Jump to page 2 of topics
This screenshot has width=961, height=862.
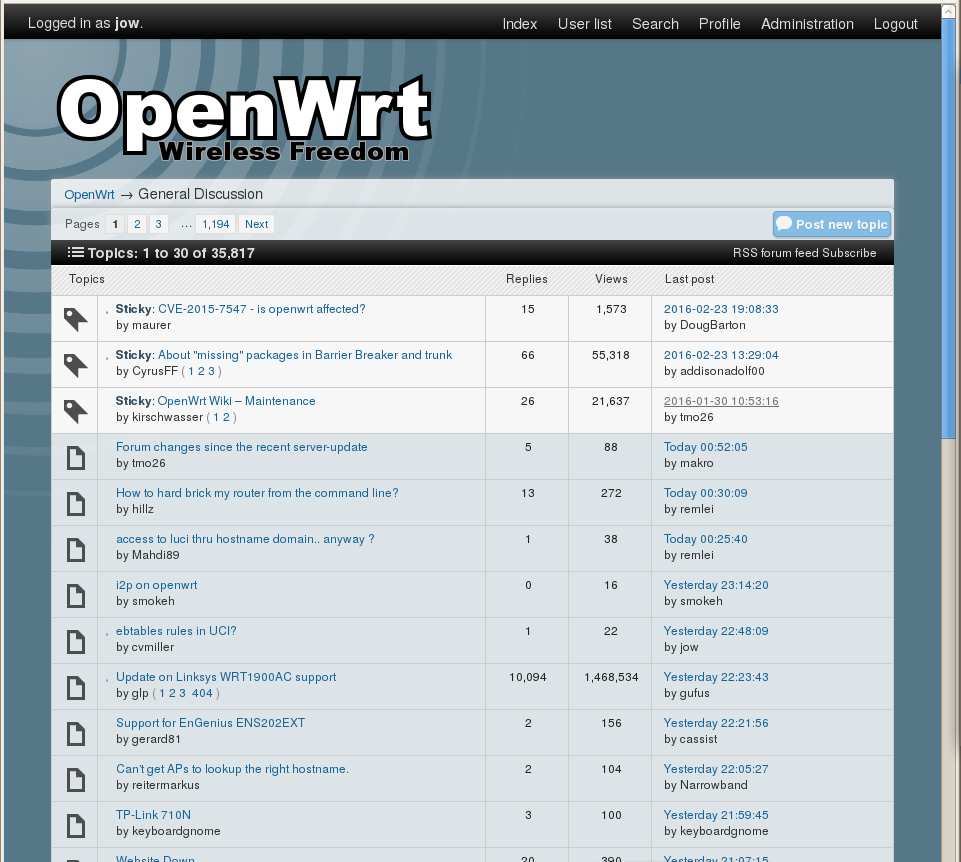coord(137,224)
